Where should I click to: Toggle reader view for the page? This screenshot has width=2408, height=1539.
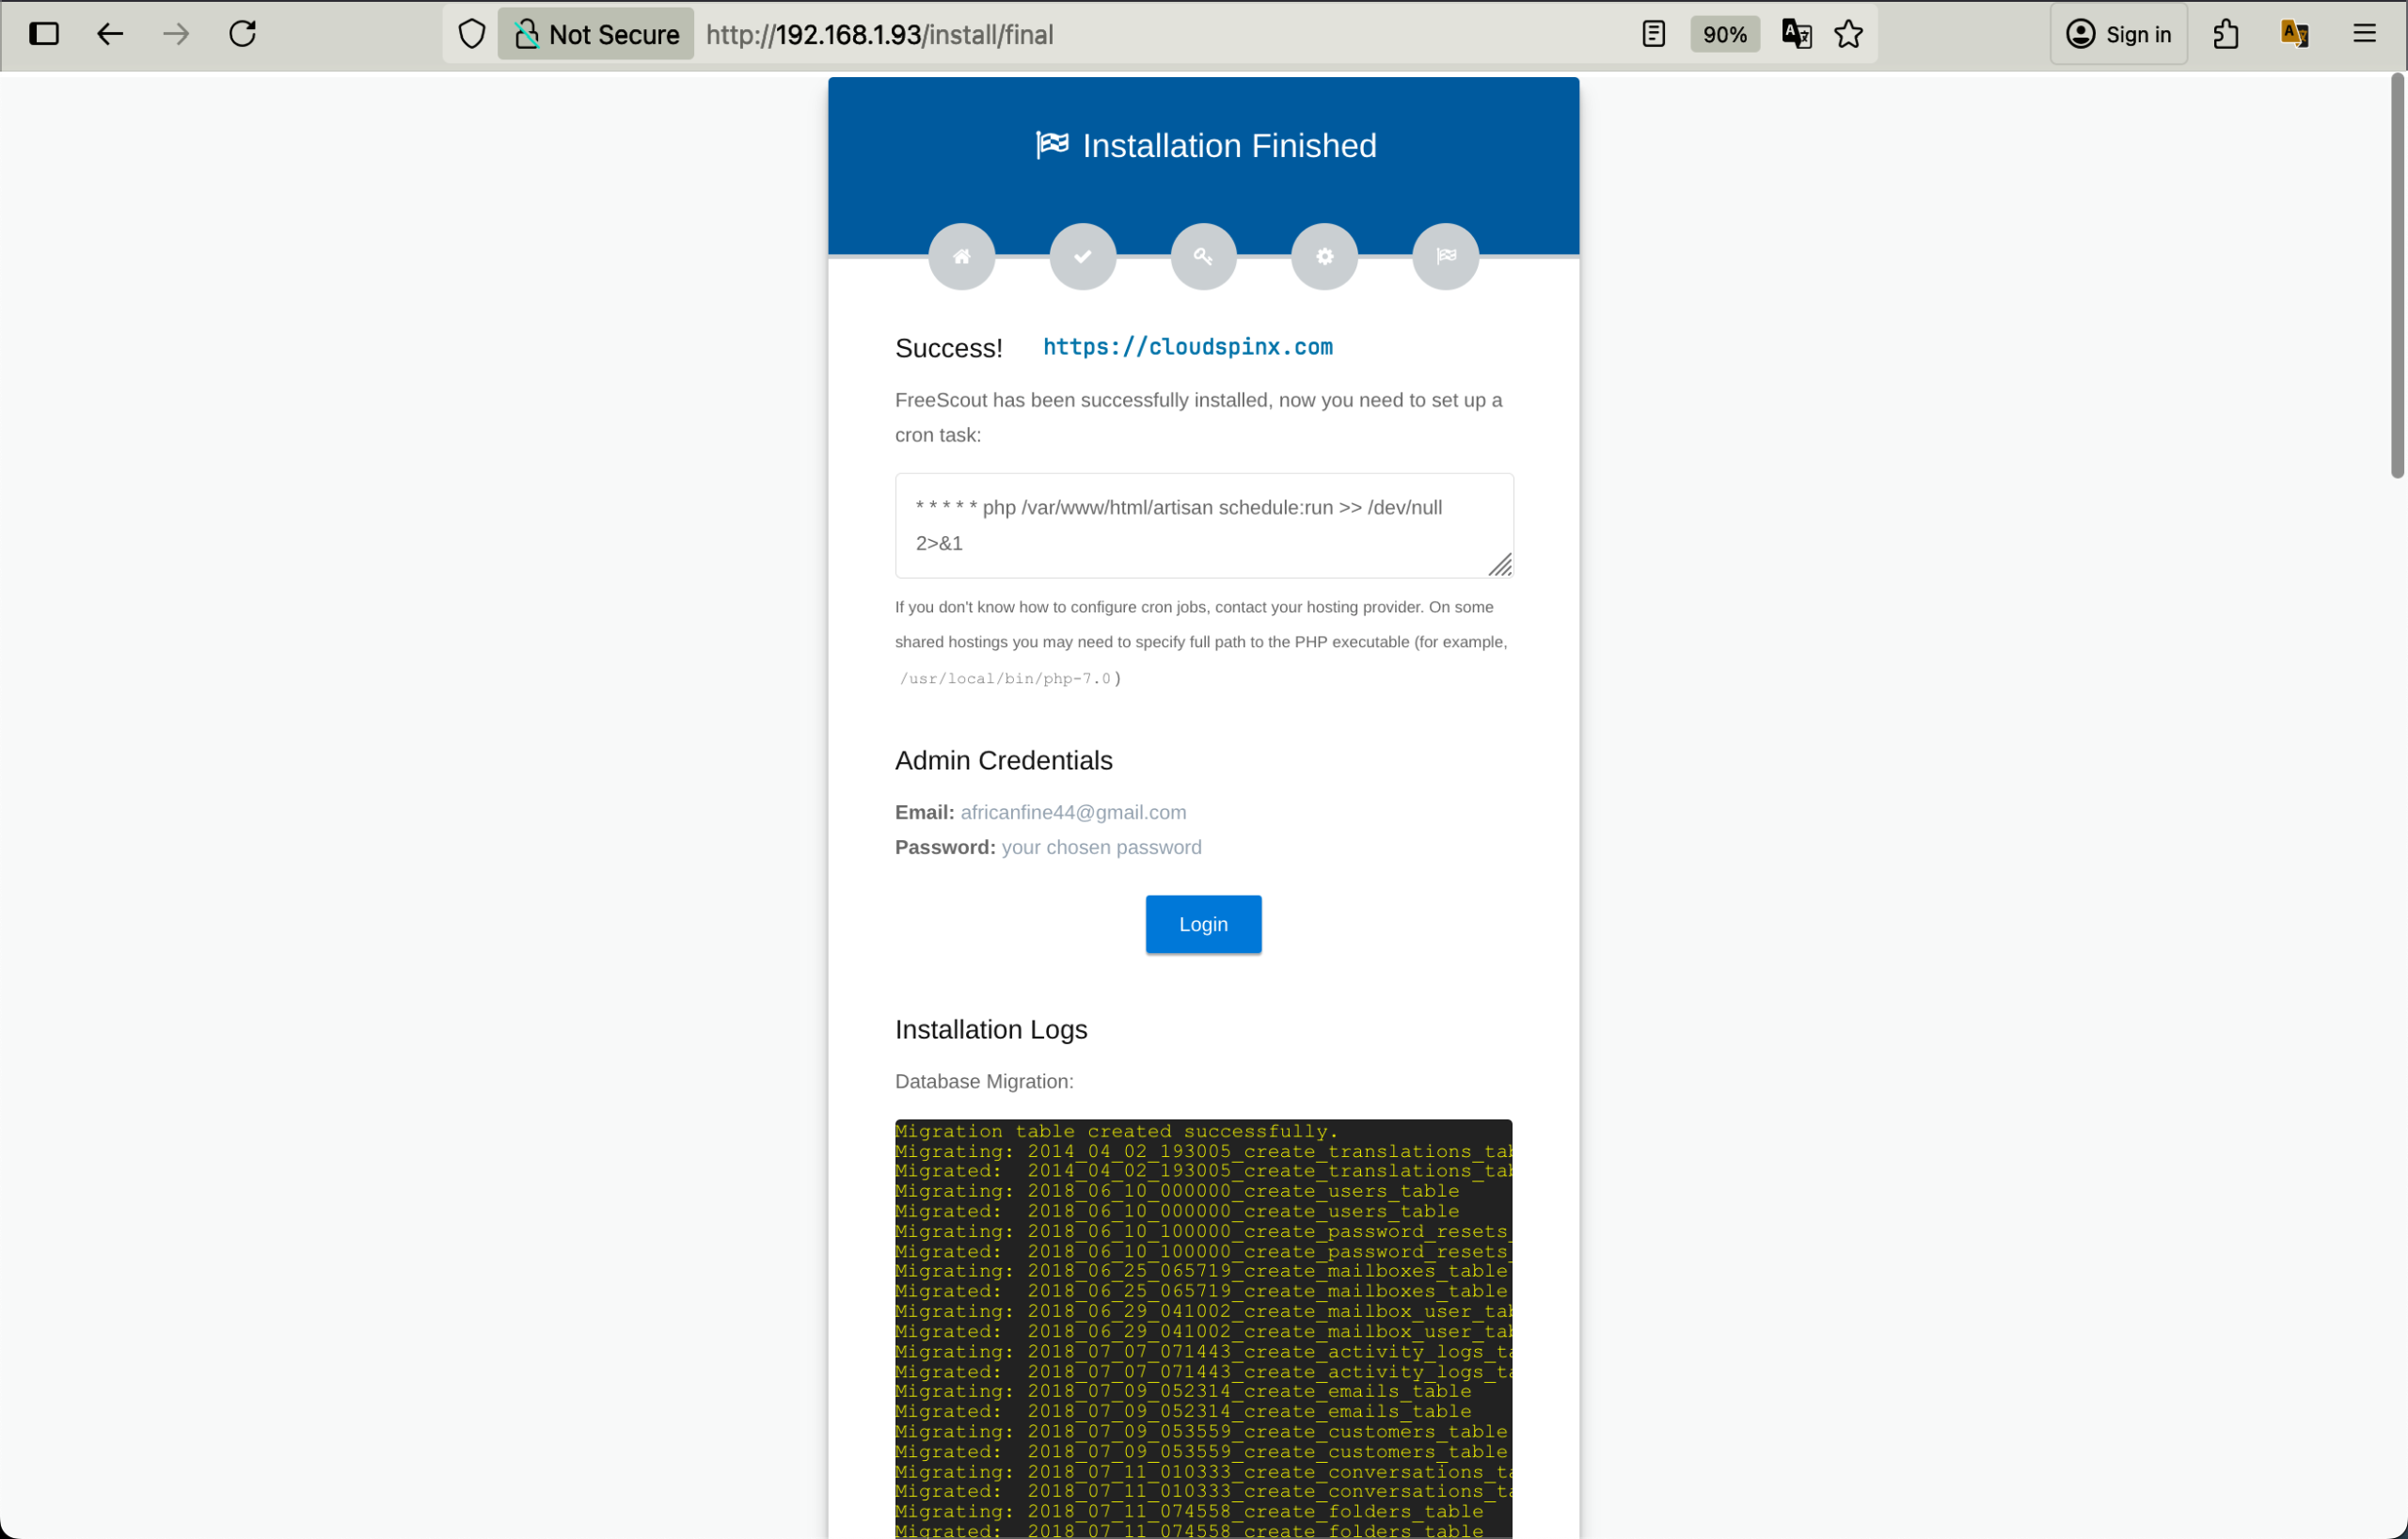click(x=1654, y=33)
